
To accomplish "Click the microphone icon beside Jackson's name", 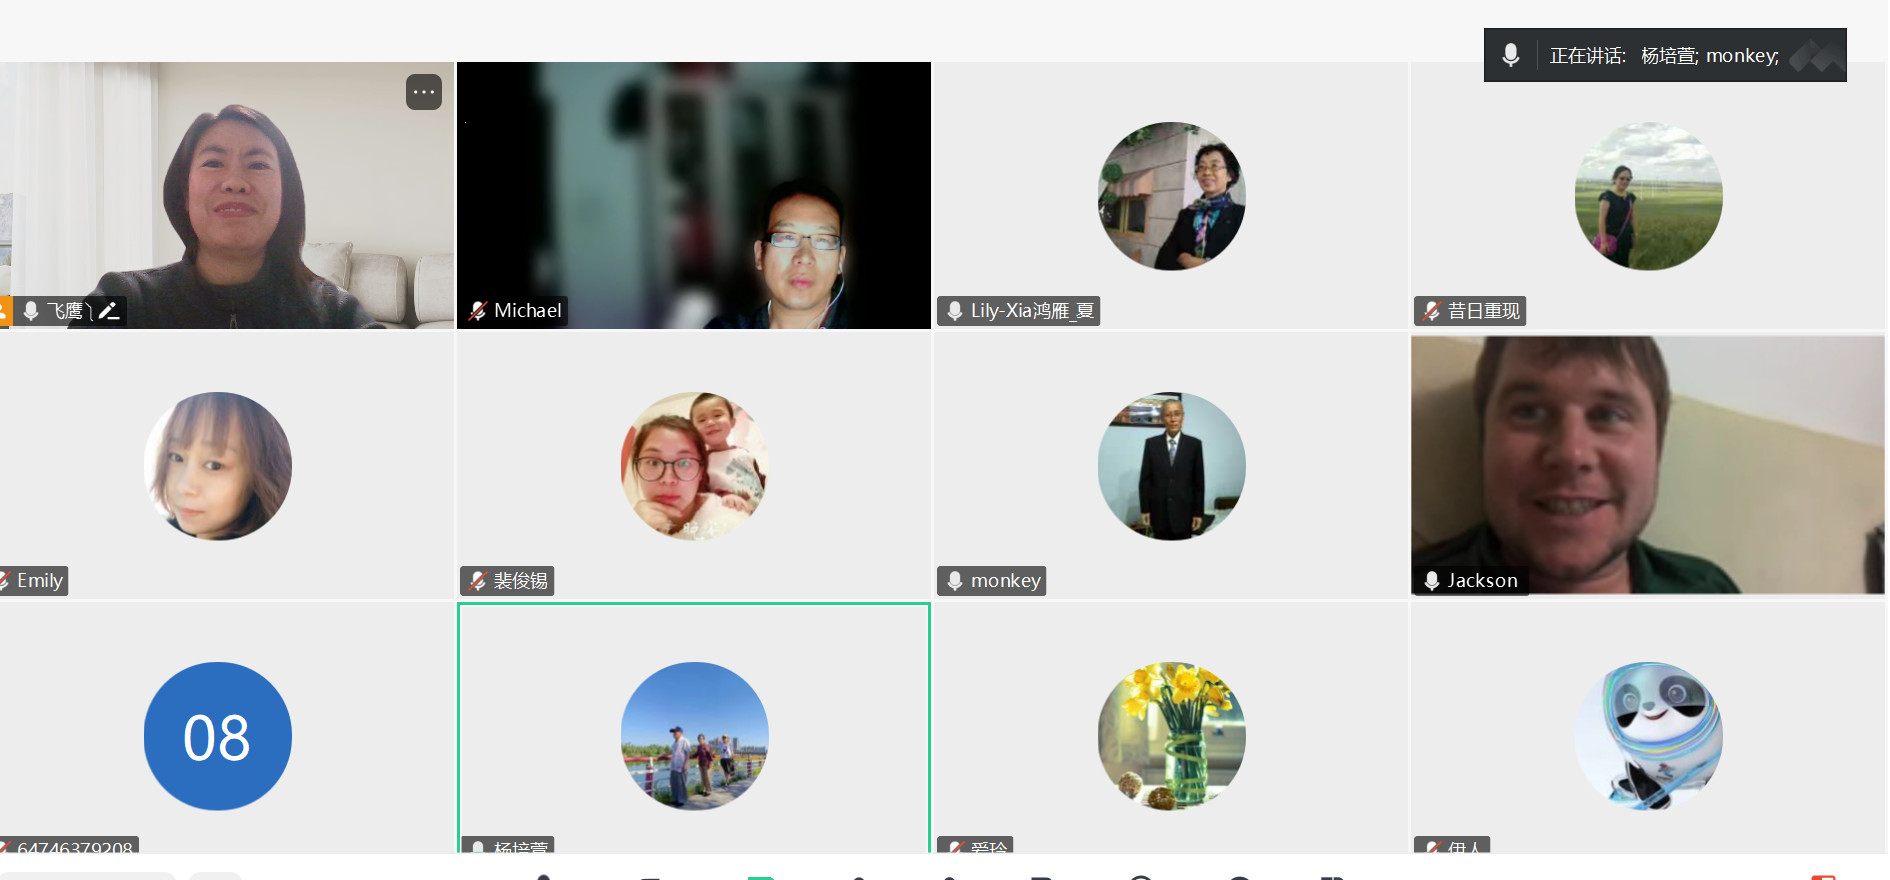I will (1432, 581).
